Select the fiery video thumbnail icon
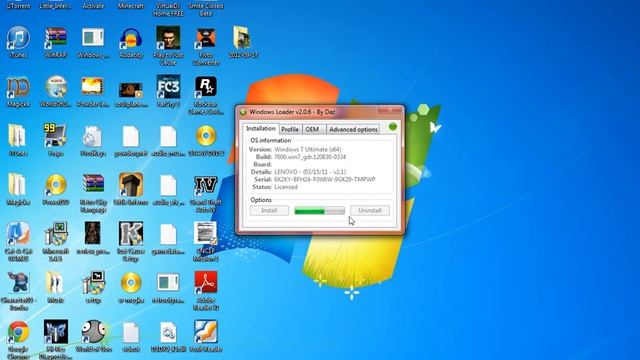 [x=93, y=87]
